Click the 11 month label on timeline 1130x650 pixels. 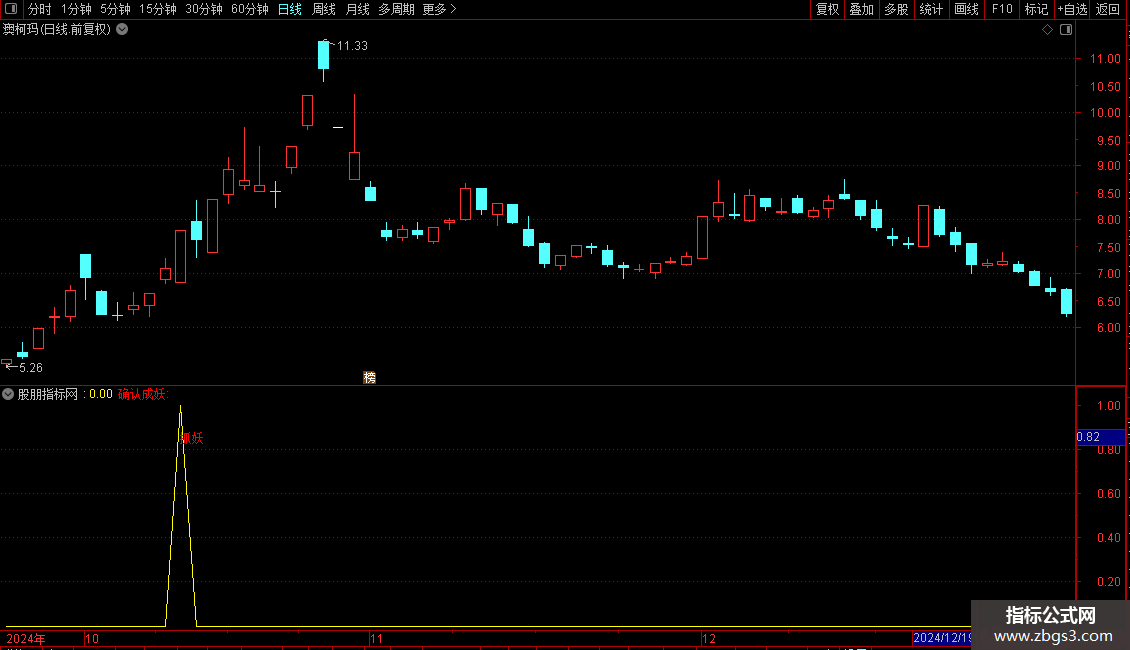pyautogui.click(x=376, y=638)
